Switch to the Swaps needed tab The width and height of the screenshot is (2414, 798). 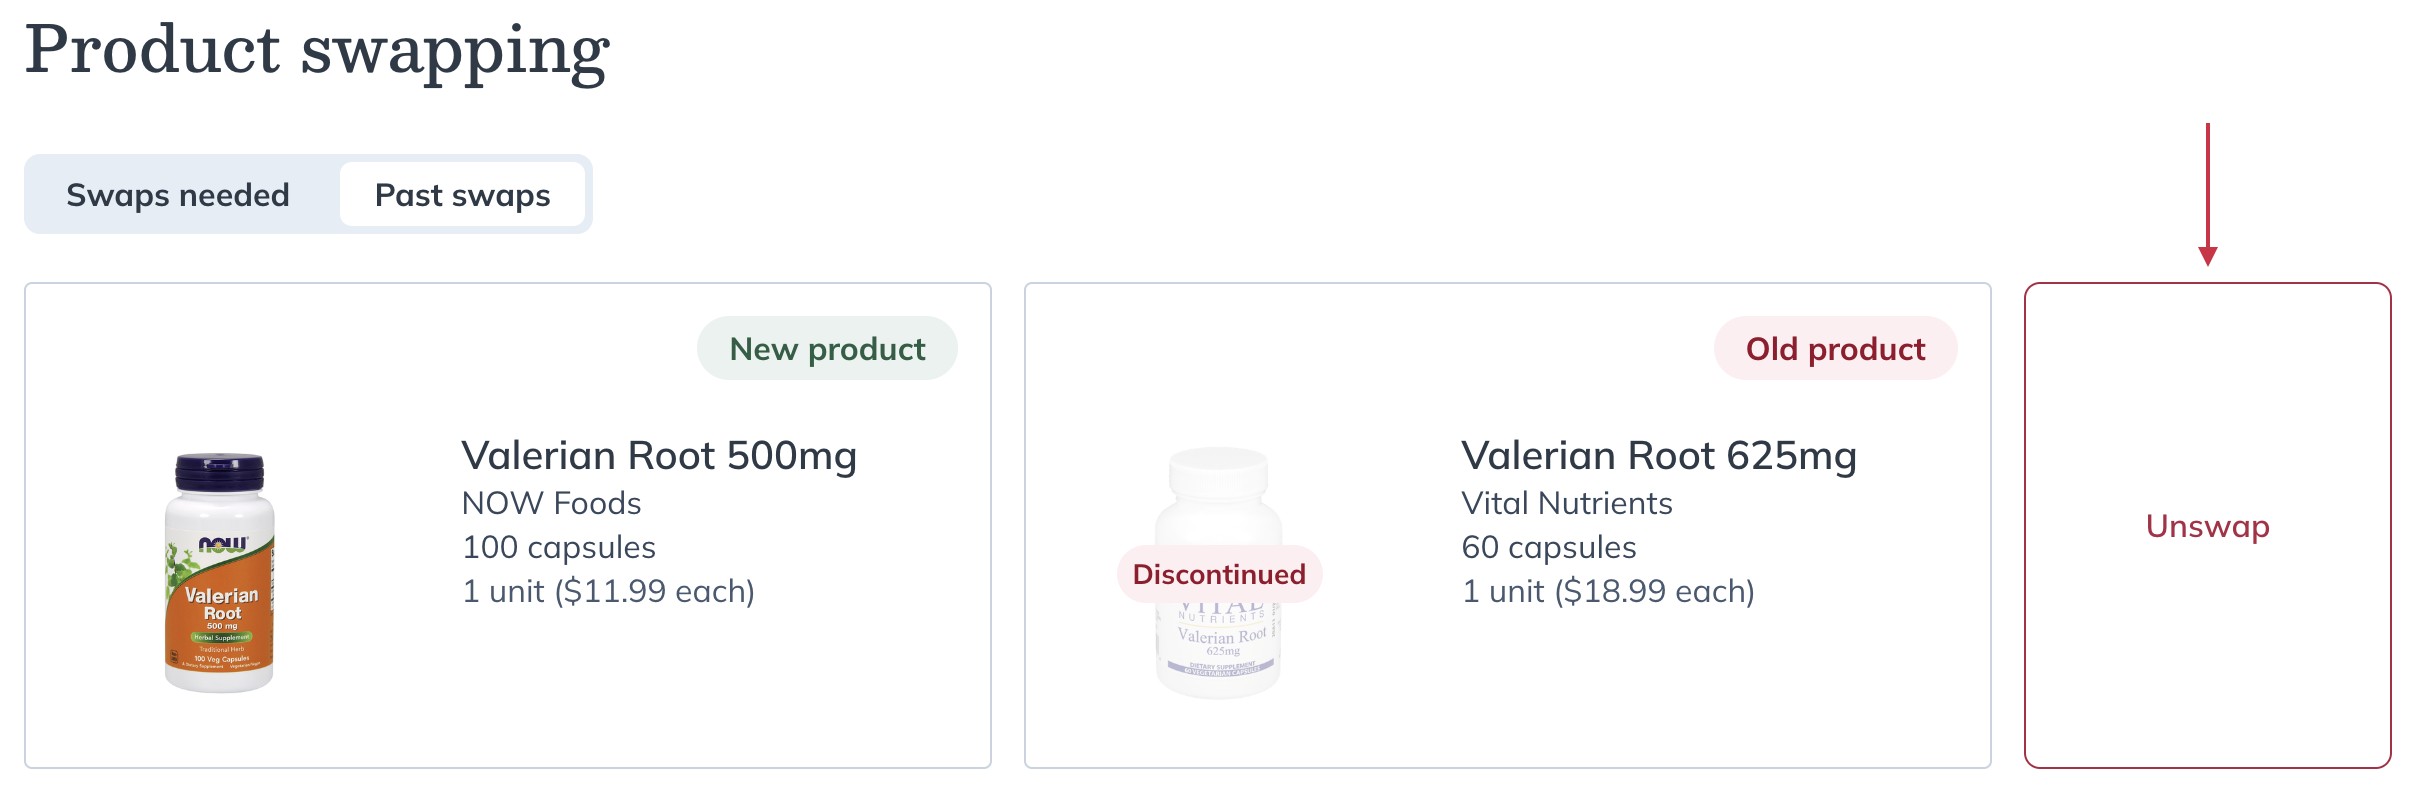click(178, 195)
